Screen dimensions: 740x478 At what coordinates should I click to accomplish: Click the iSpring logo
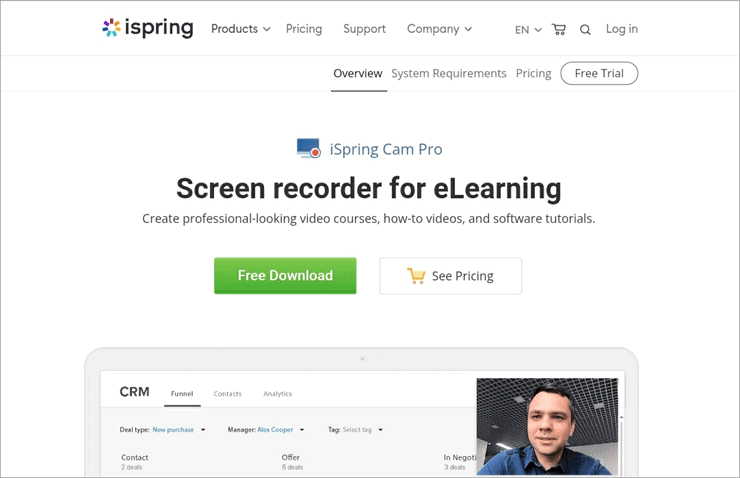[147, 28]
